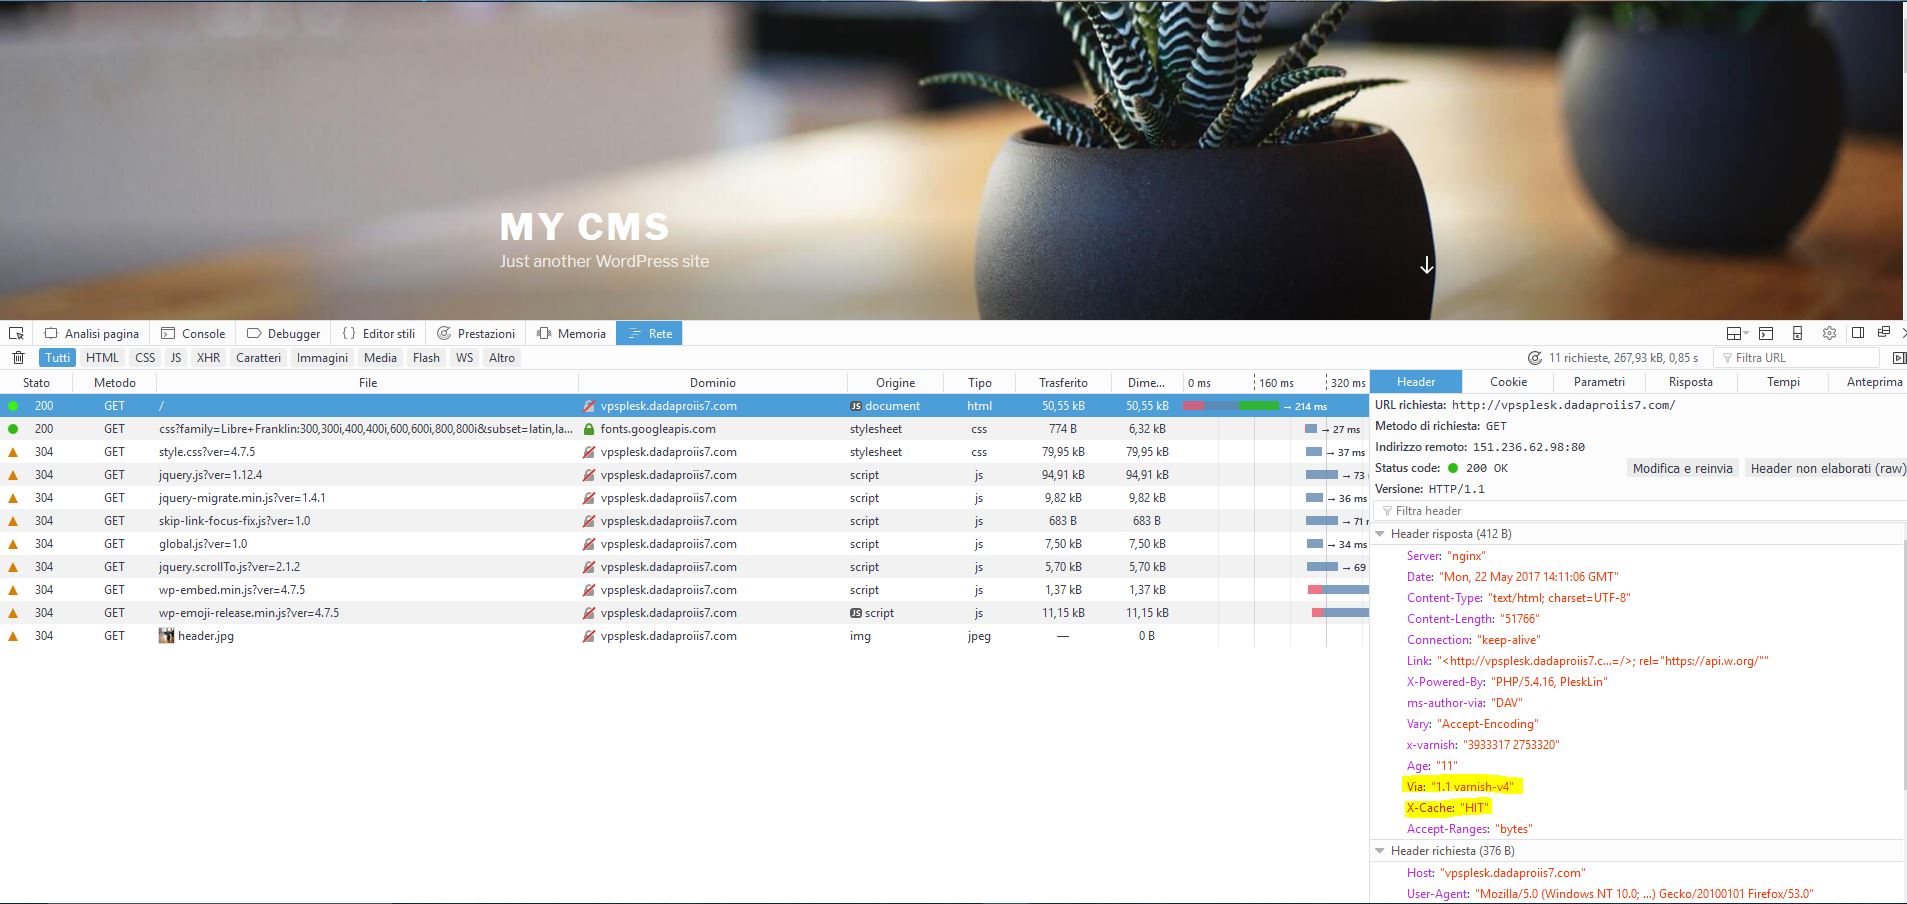Switch to the Prestazioni tab
Screen dimensions: 1907x904
tap(476, 333)
